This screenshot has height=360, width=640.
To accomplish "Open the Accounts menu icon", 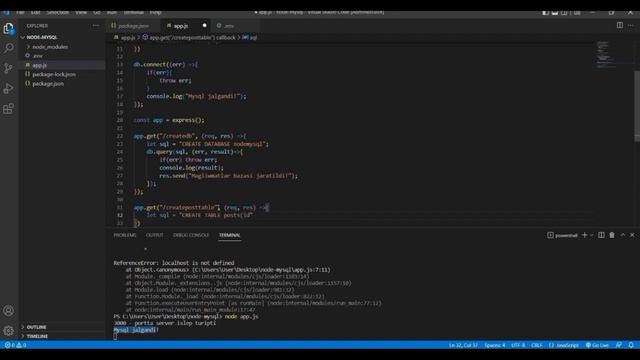I will point(9,311).
